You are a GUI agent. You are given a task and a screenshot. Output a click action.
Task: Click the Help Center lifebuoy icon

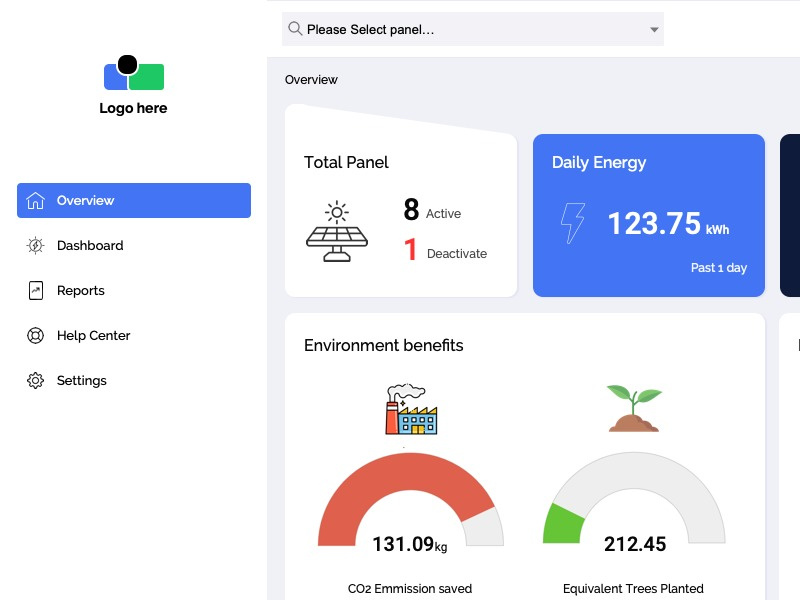(33, 335)
